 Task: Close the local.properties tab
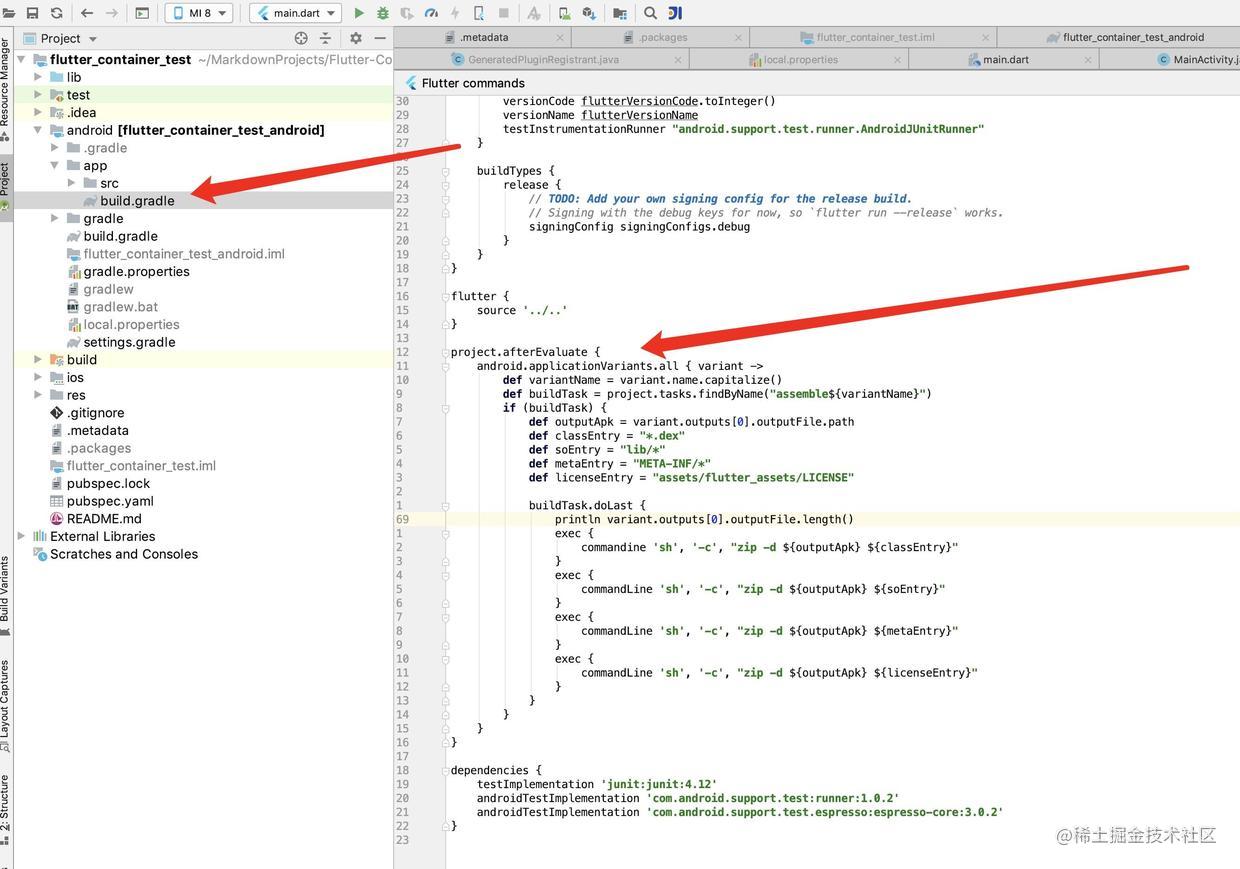point(898,60)
